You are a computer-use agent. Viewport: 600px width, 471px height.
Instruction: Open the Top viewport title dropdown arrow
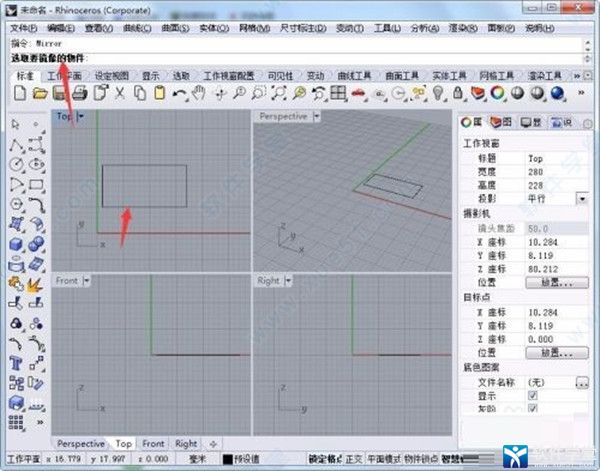[x=81, y=116]
